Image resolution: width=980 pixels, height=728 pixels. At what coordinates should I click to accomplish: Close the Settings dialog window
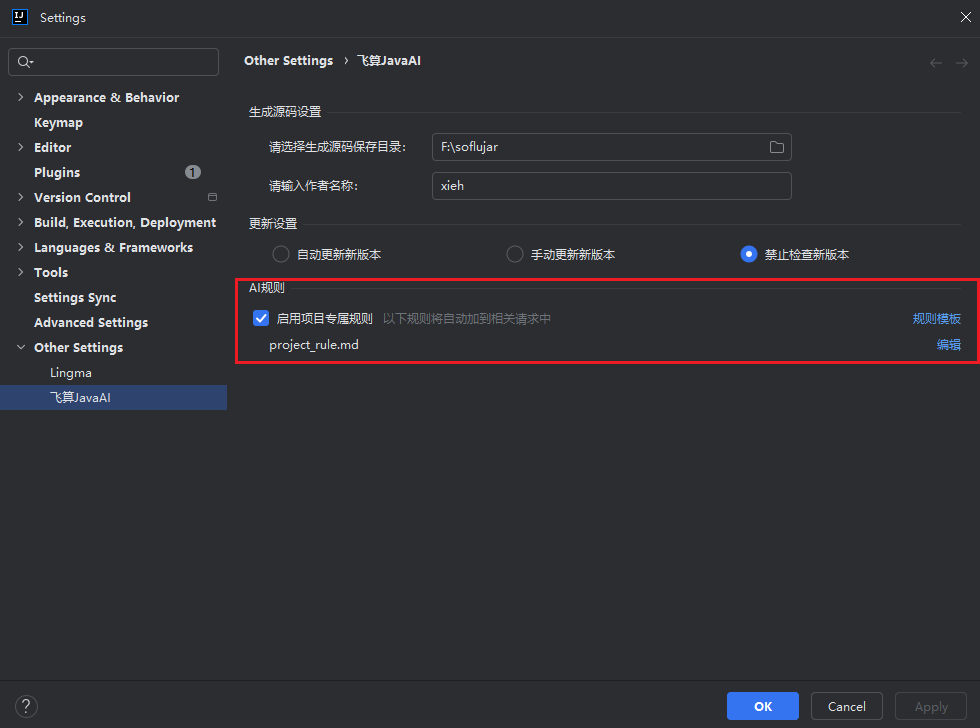(966, 17)
